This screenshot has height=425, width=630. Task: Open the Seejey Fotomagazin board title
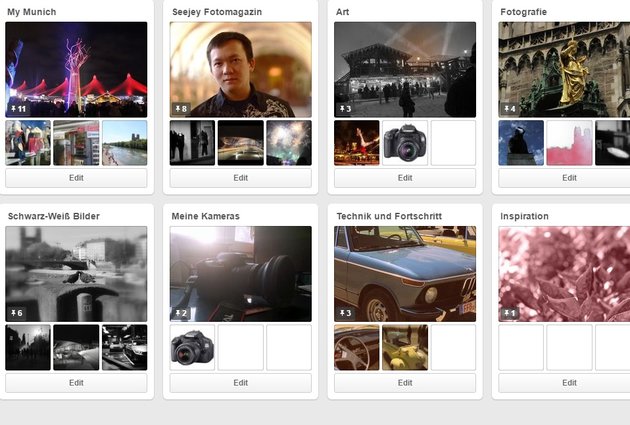point(217,12)
